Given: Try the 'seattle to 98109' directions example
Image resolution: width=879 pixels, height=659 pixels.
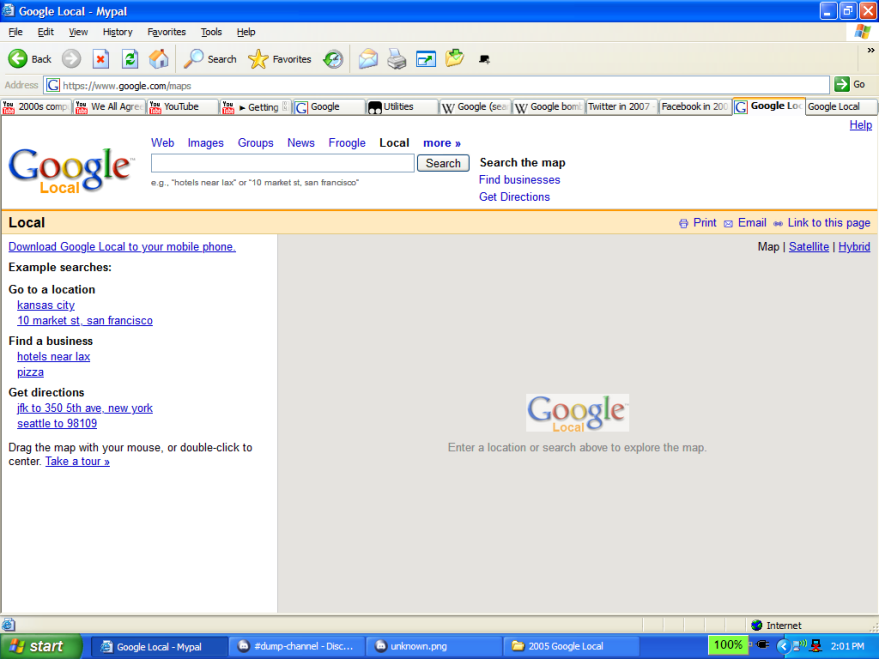Looking at the screenshot, I should 57,424.
